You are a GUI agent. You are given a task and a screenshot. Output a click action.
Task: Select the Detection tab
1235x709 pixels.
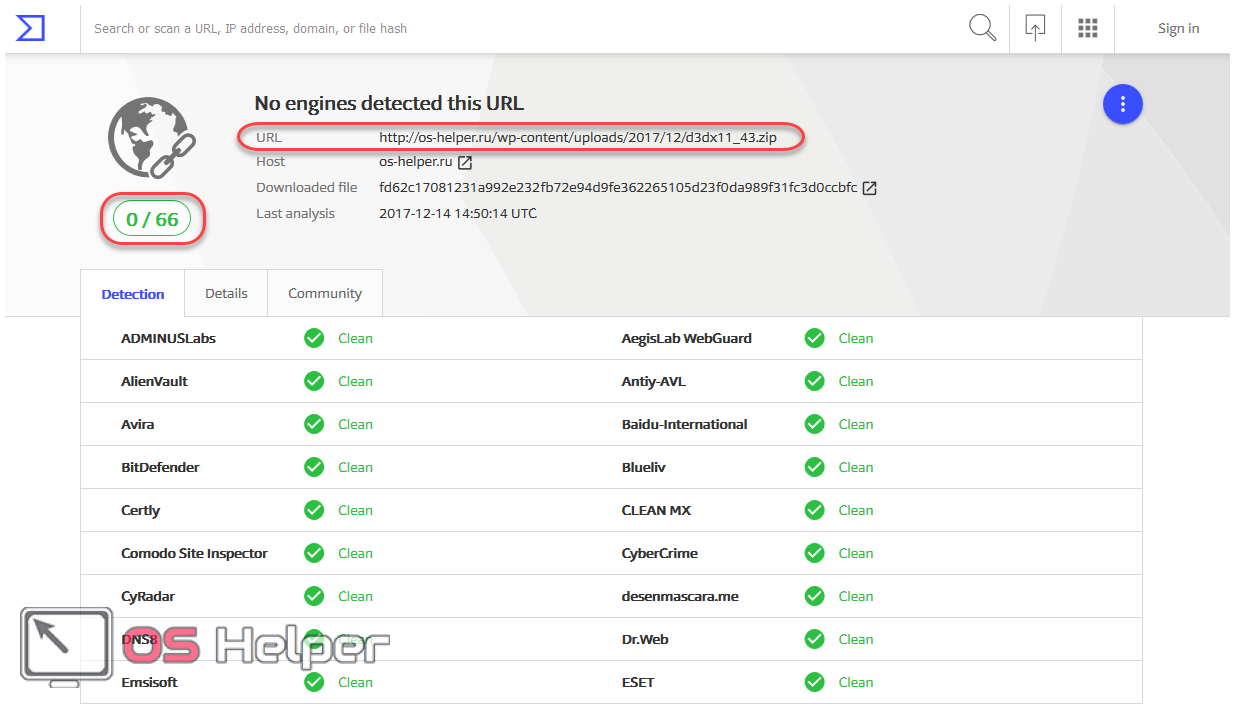133,294
